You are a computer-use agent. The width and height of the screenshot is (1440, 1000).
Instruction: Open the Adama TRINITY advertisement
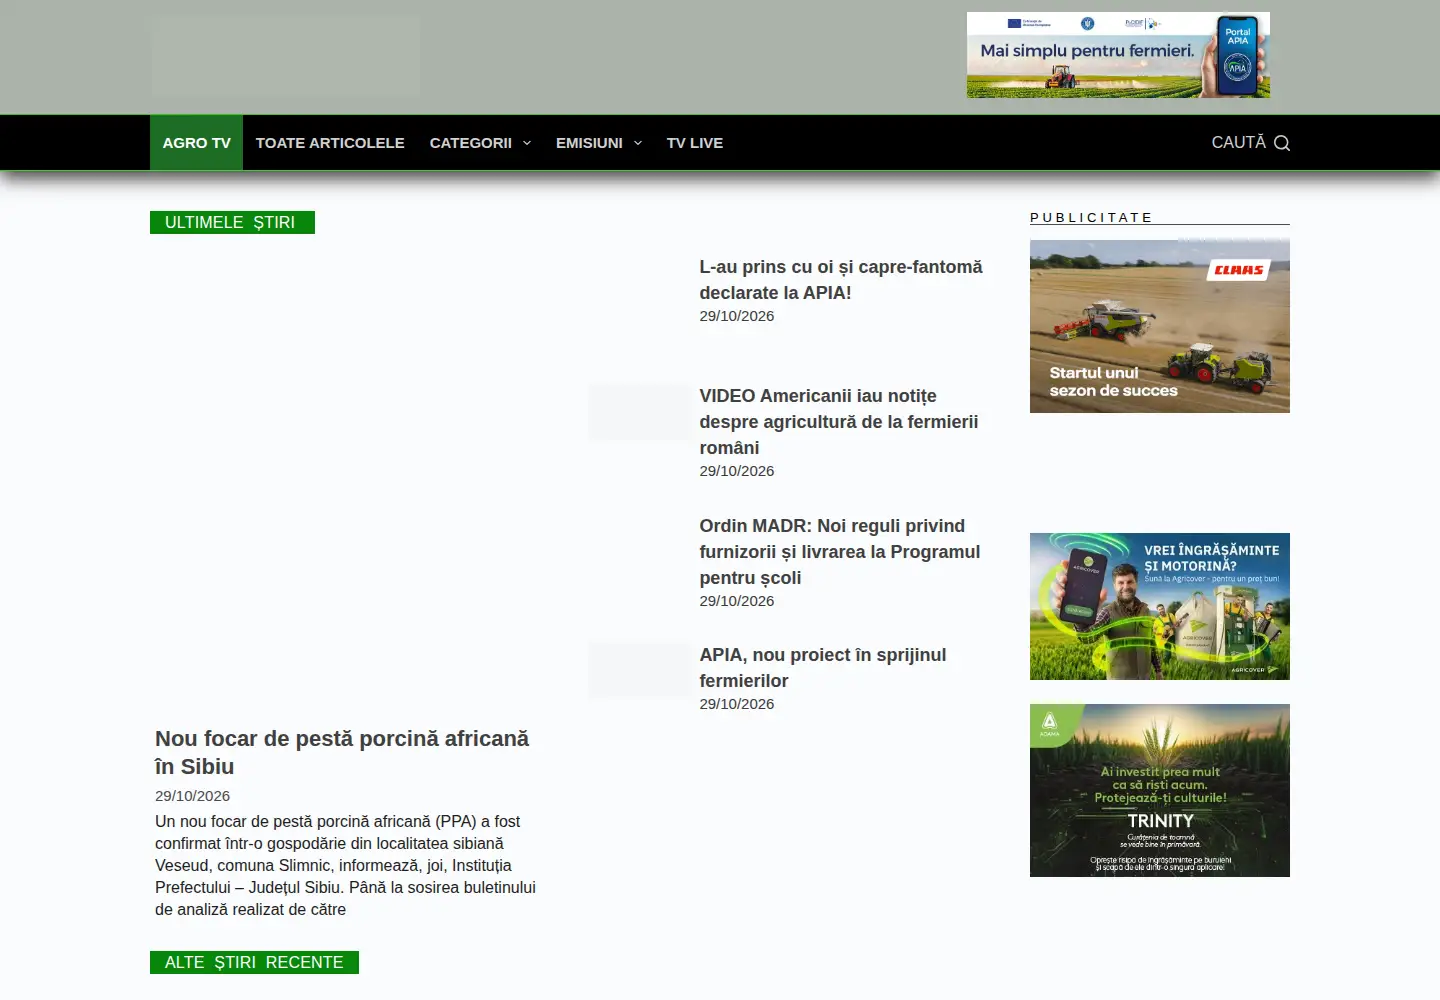pos(1160,790)
